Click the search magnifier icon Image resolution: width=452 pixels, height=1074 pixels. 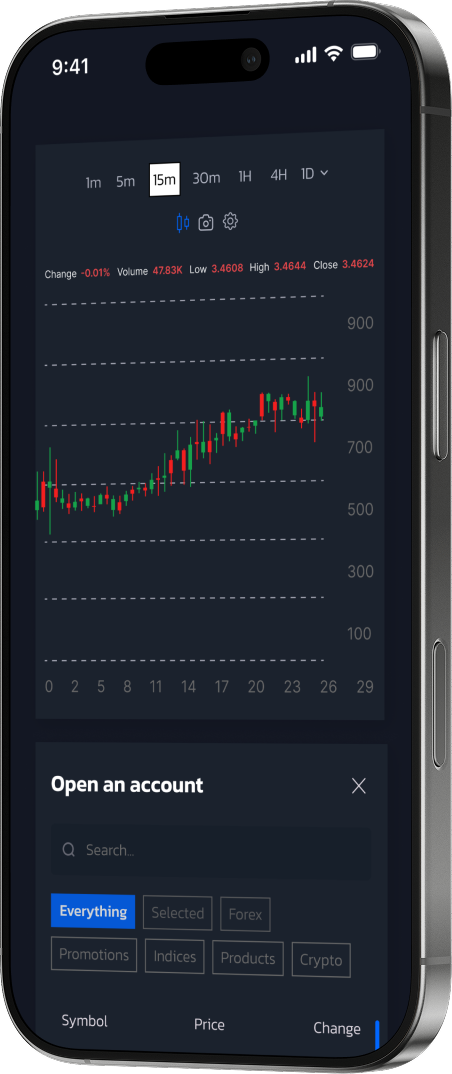tap(68, 850)
